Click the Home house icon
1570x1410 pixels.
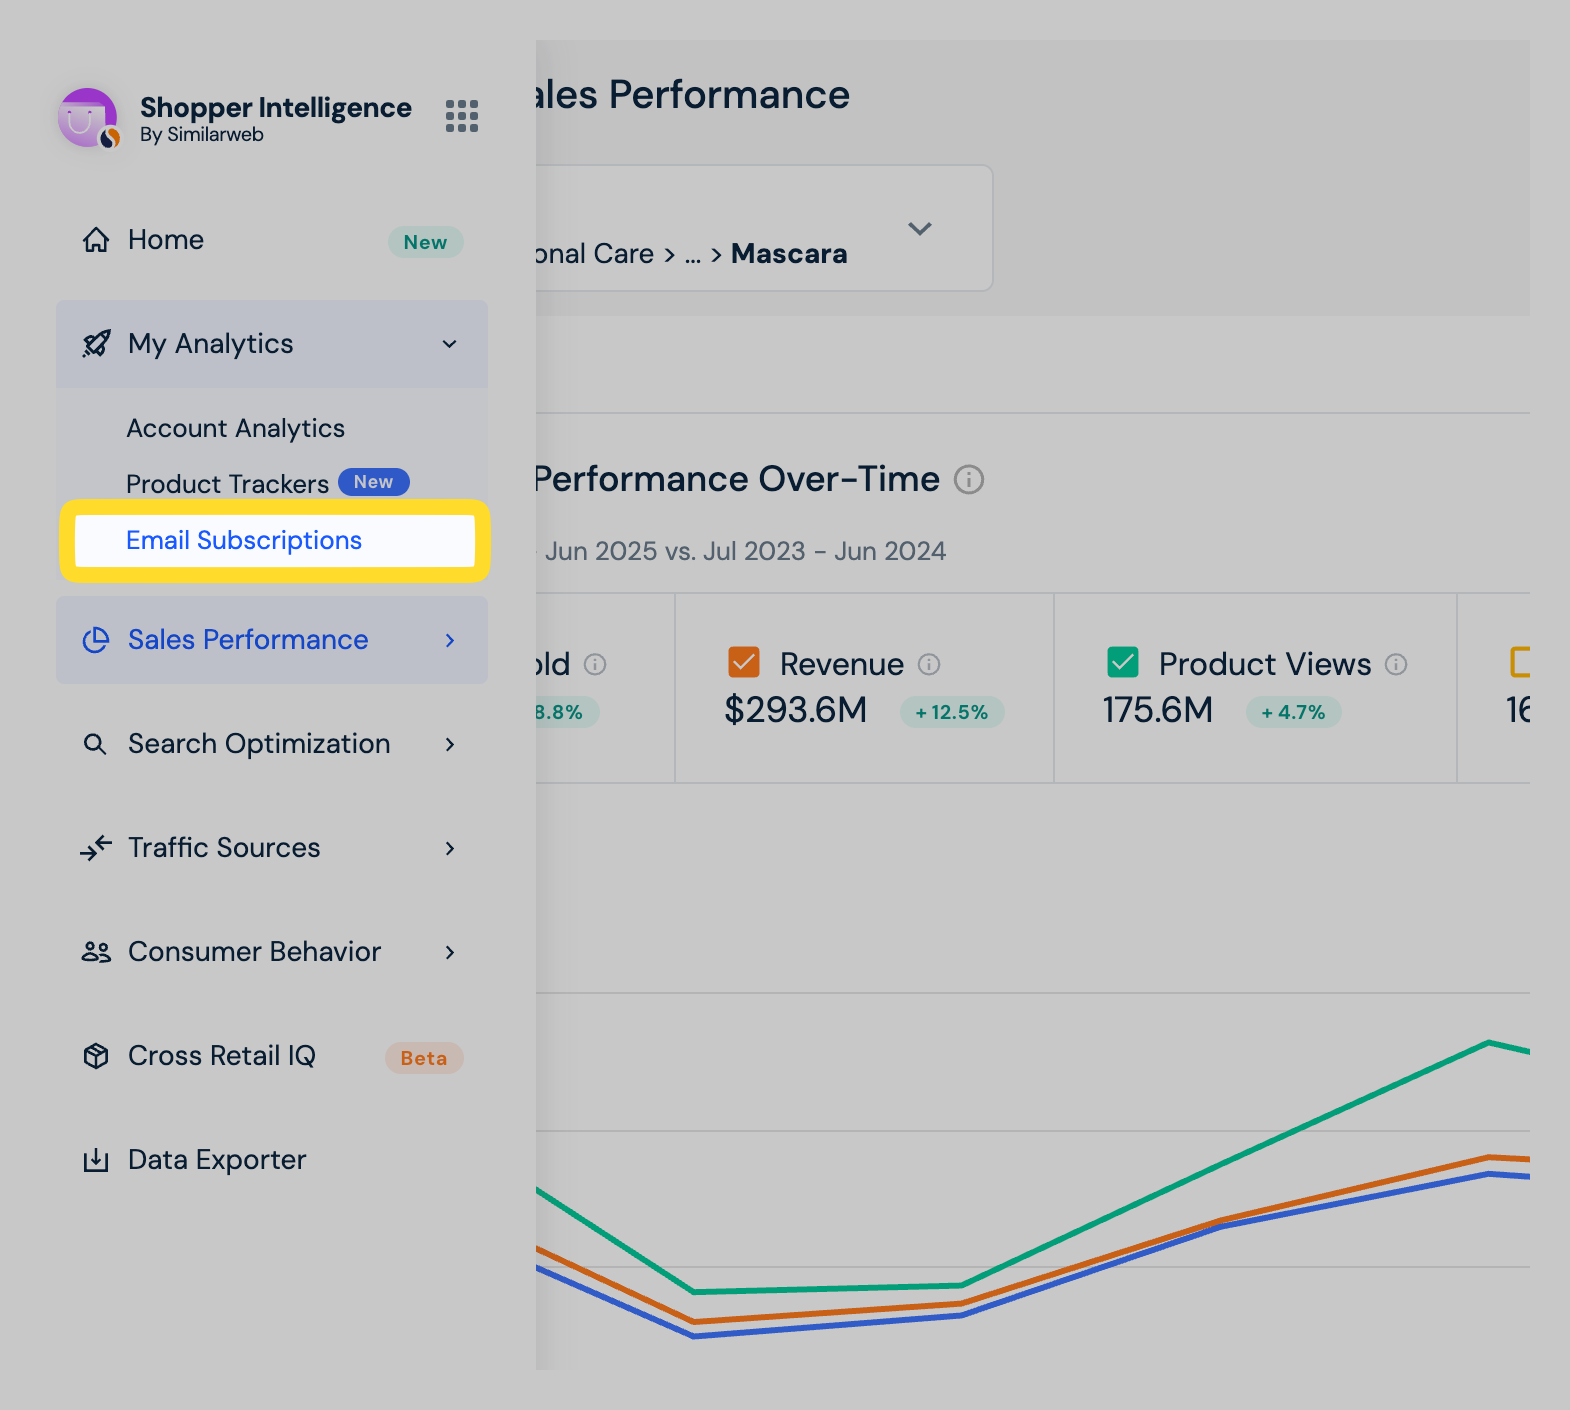coord(96,240)
